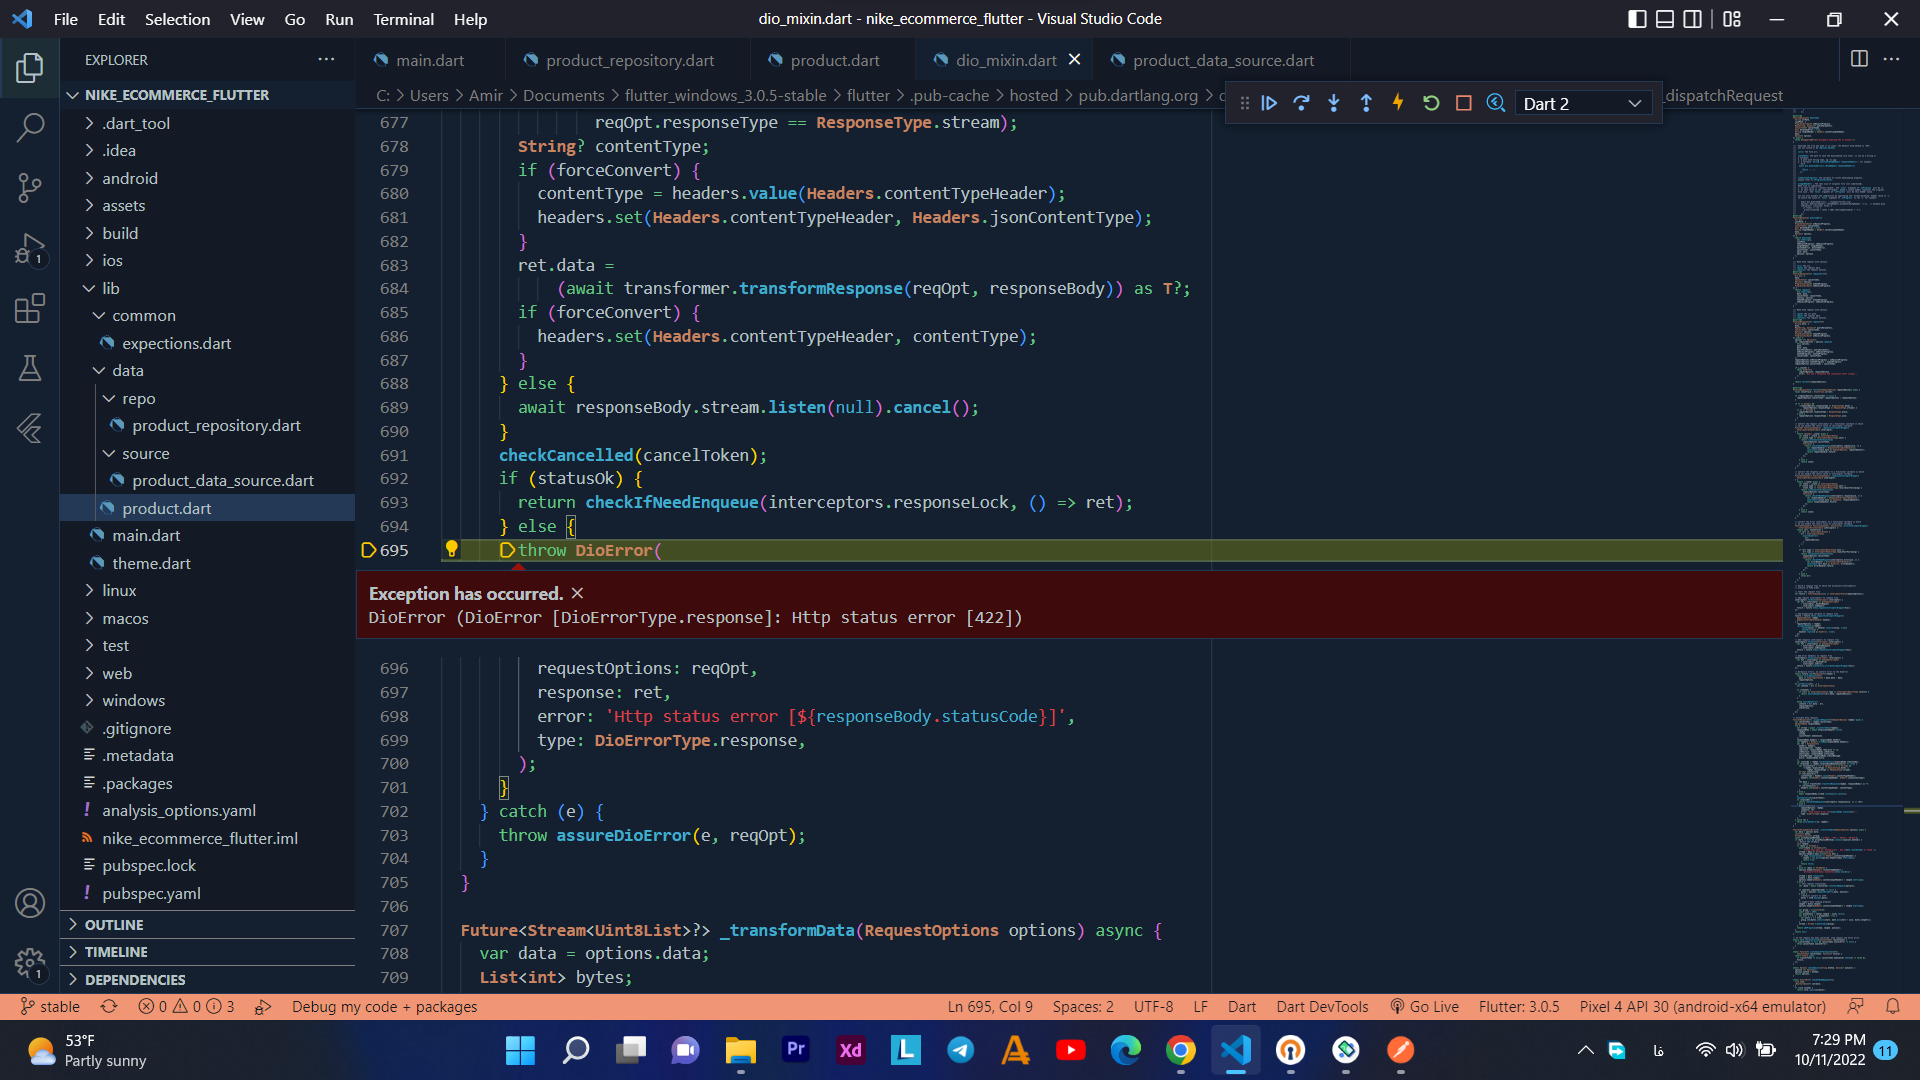Click Synchronize Changes in status bar
The width and height of the screenshot is (1920, 1080).
click(x=109, y=1007)
